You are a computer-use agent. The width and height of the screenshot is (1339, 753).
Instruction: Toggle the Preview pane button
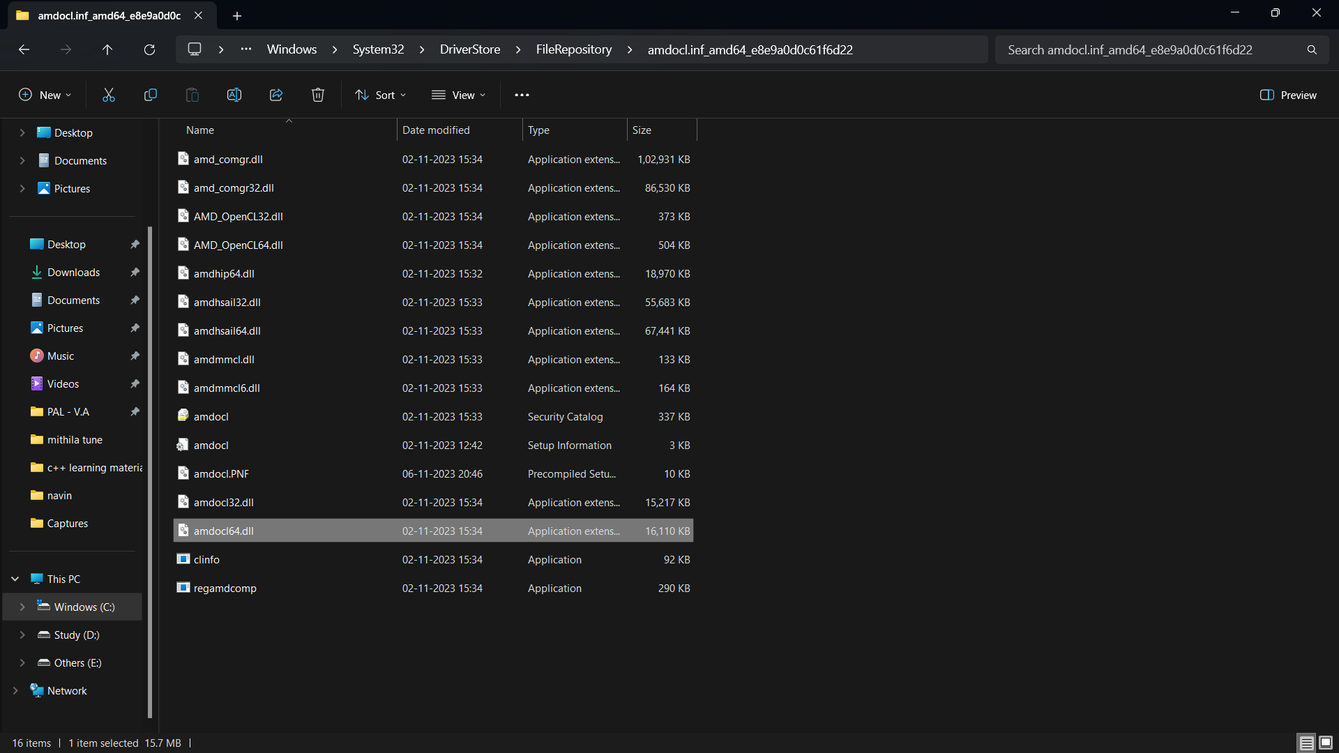(1288, 95)
